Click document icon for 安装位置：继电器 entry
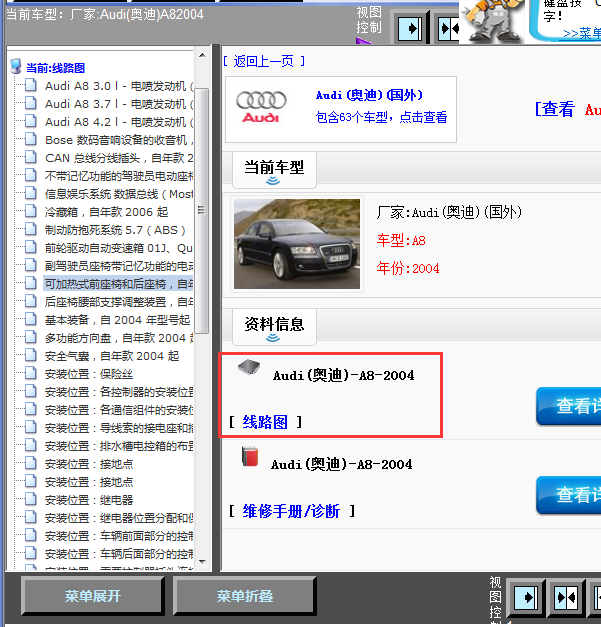601x627 pixels. 31,499
